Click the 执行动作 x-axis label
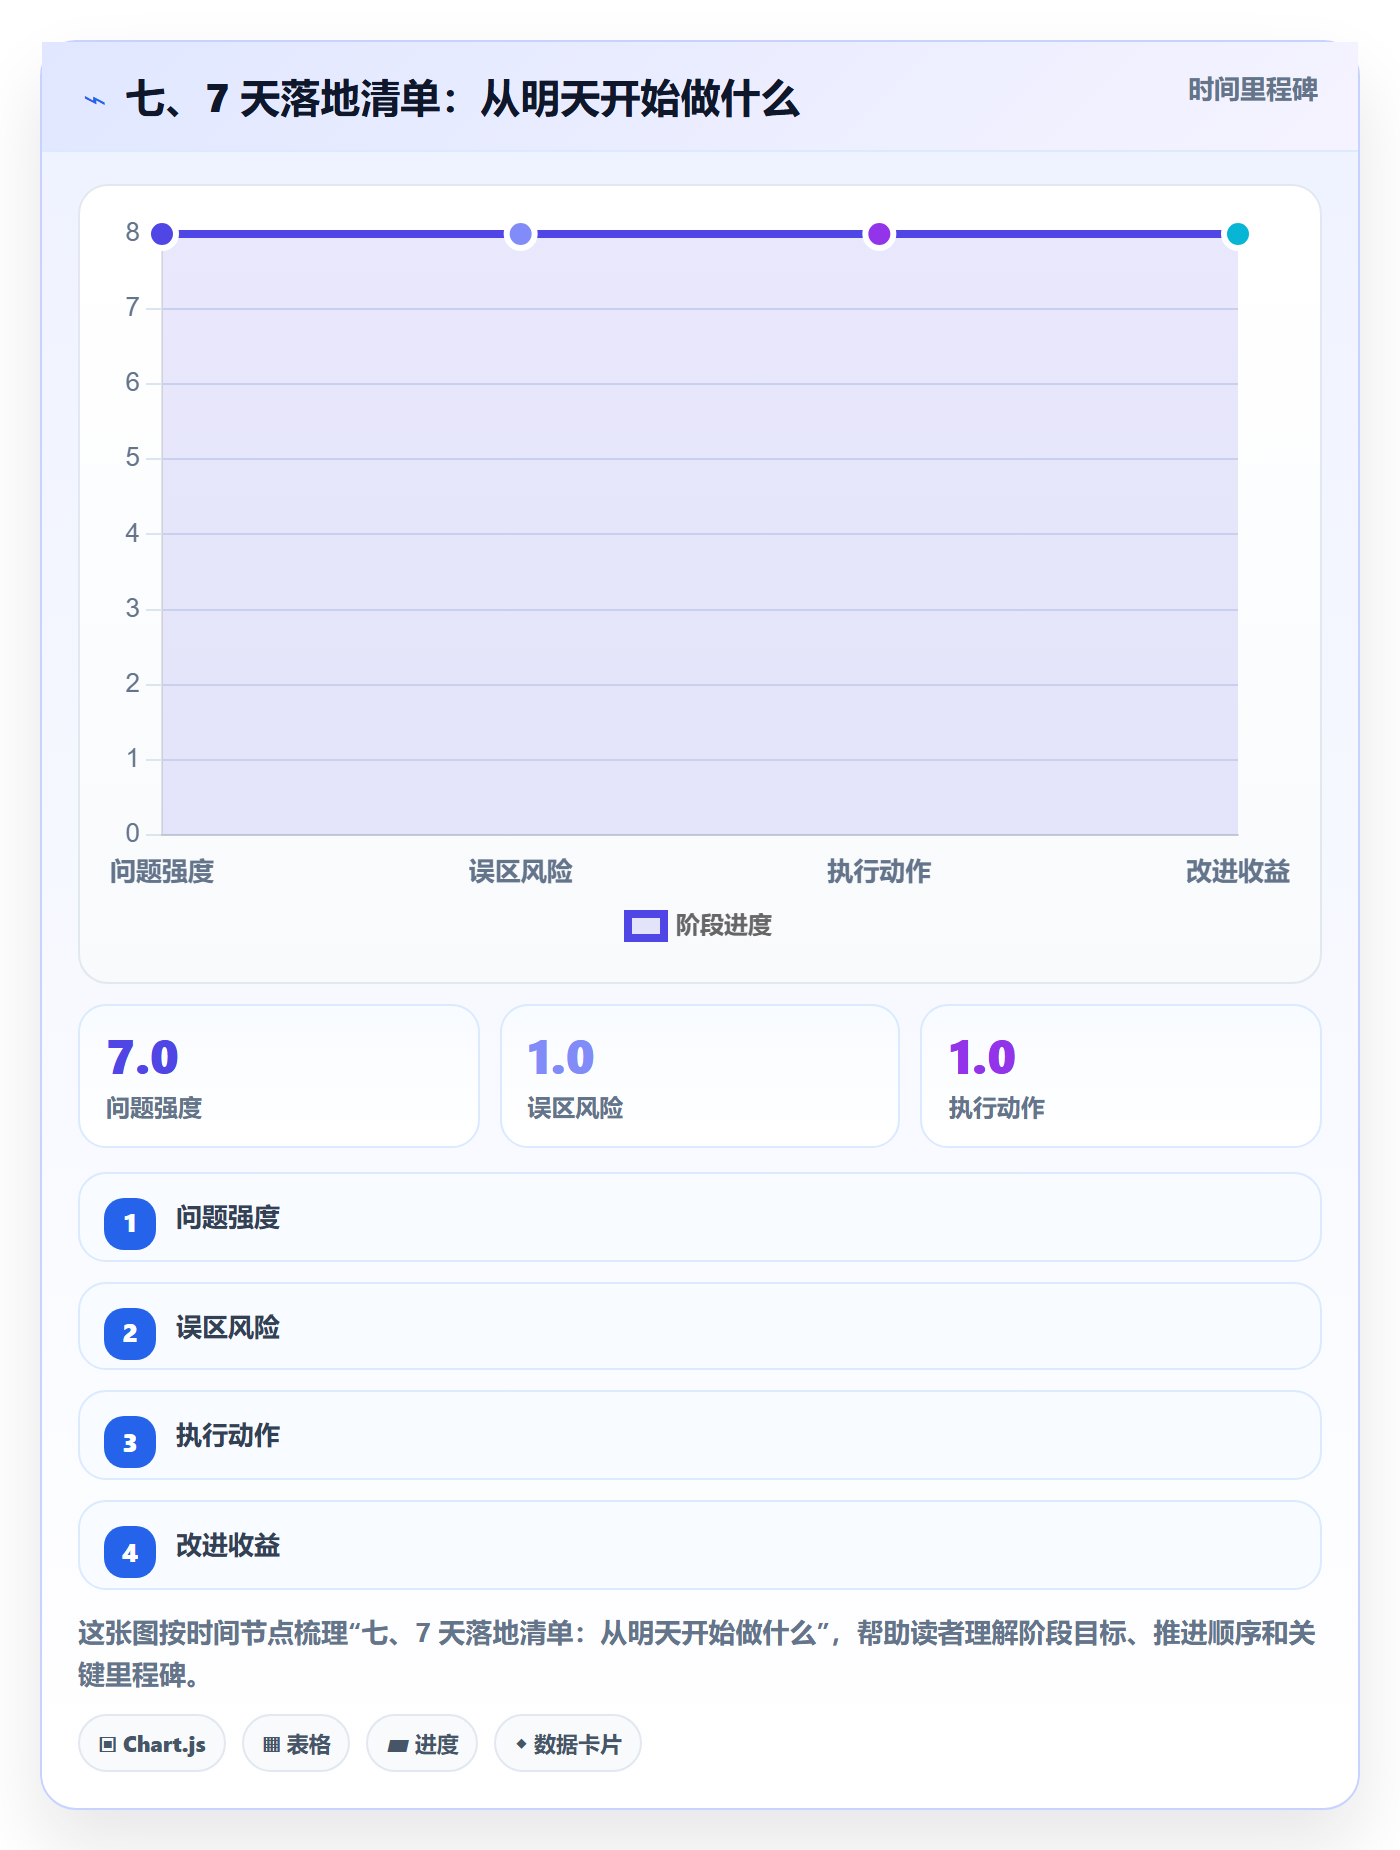Image resolution: width=1400 pixels, height=1850 pixels. coord(879,872)
